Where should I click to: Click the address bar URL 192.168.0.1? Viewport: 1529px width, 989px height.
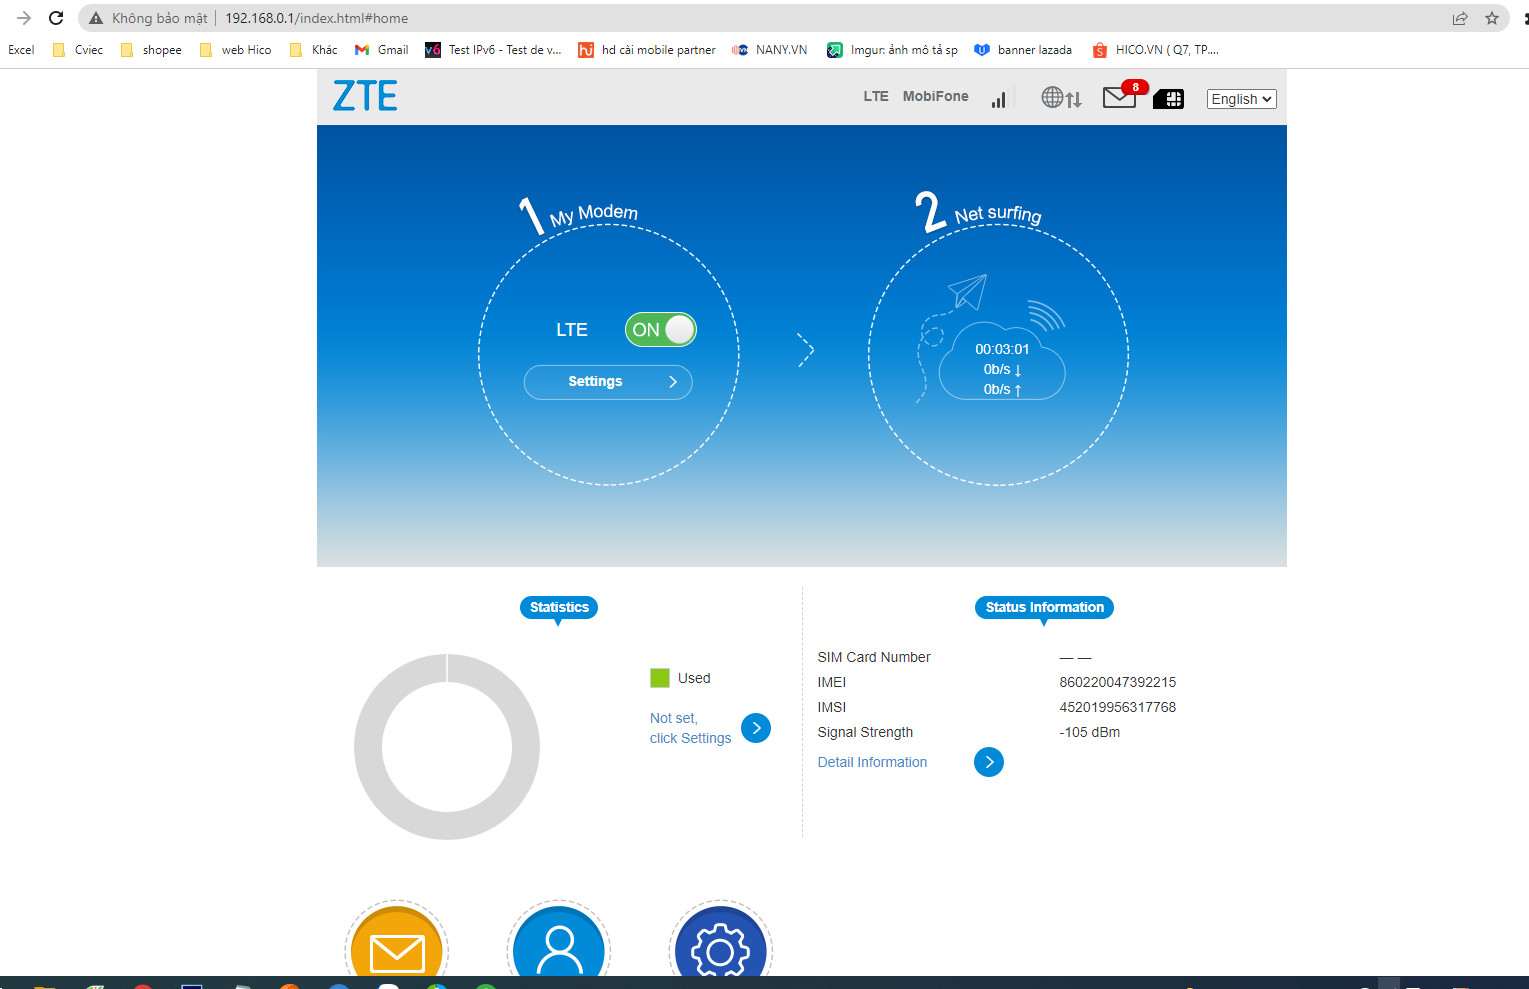tap(316, 18)
